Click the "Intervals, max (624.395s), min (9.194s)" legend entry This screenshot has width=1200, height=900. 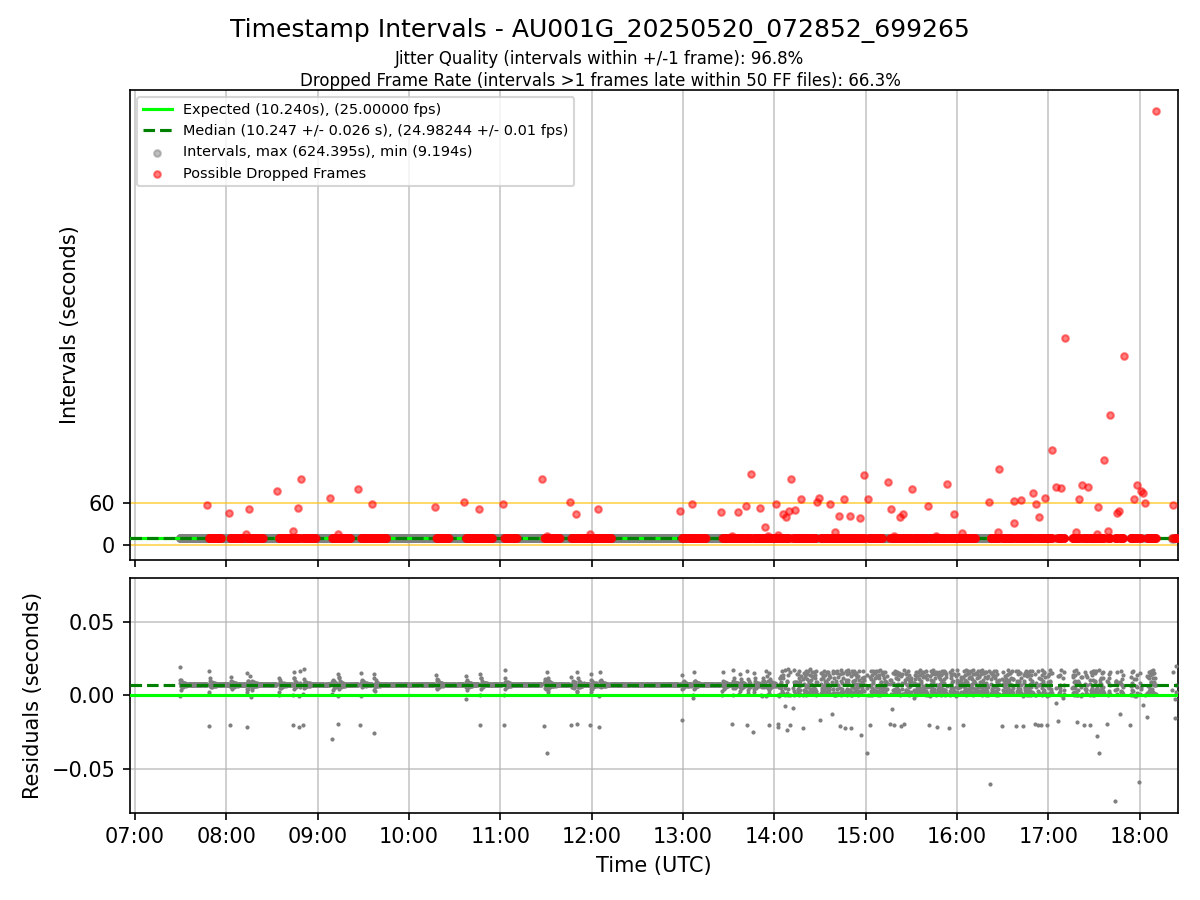[x=327, y=151]
